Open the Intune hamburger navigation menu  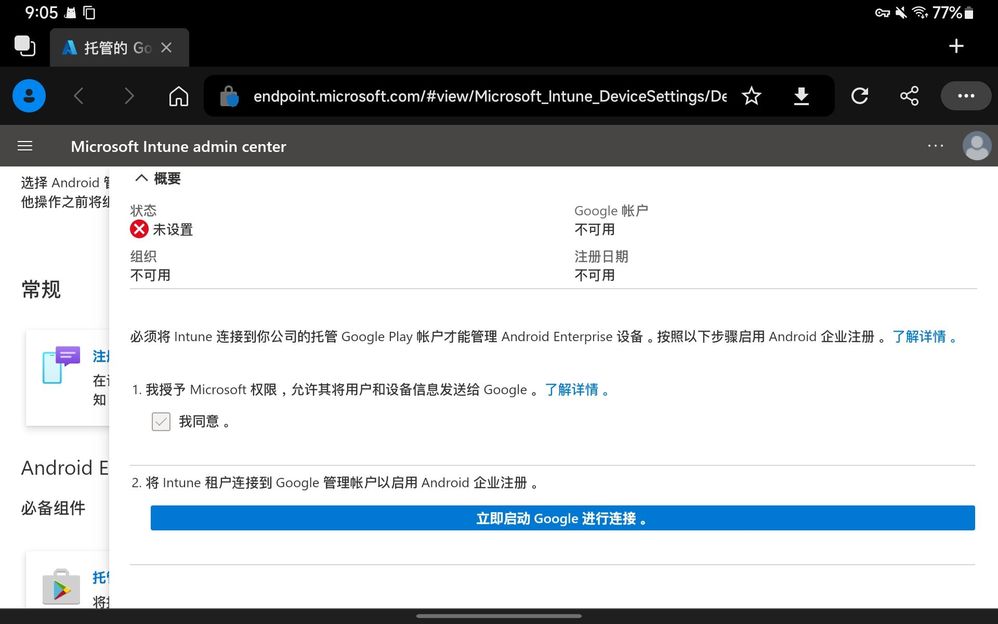point(25,146)
